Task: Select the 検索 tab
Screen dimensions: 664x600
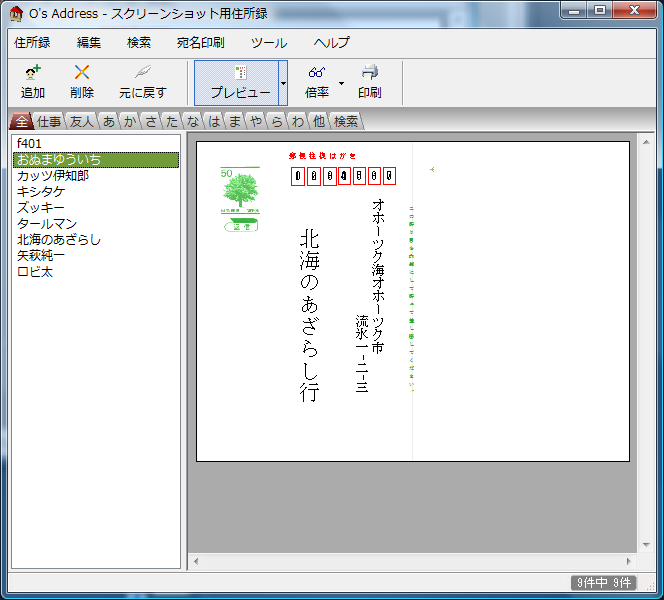Action: pyautogui.click(x=346, y=121)
